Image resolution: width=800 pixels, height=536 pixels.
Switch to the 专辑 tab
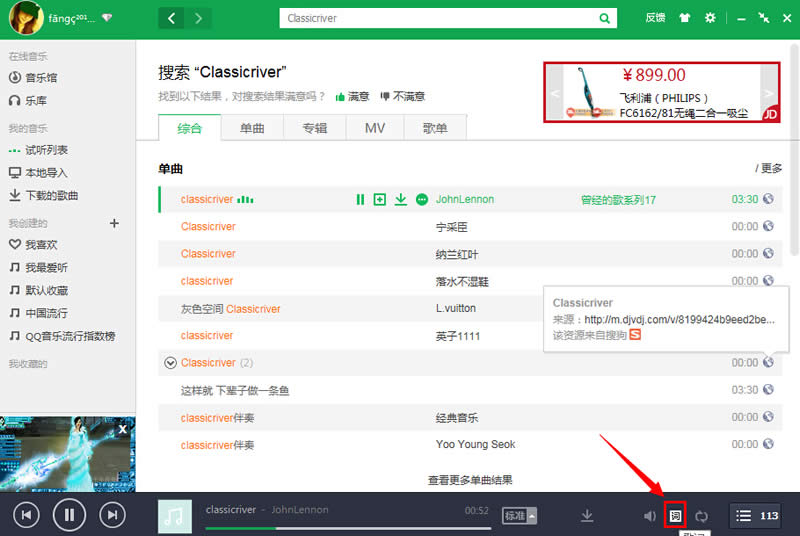pos(314,128)
